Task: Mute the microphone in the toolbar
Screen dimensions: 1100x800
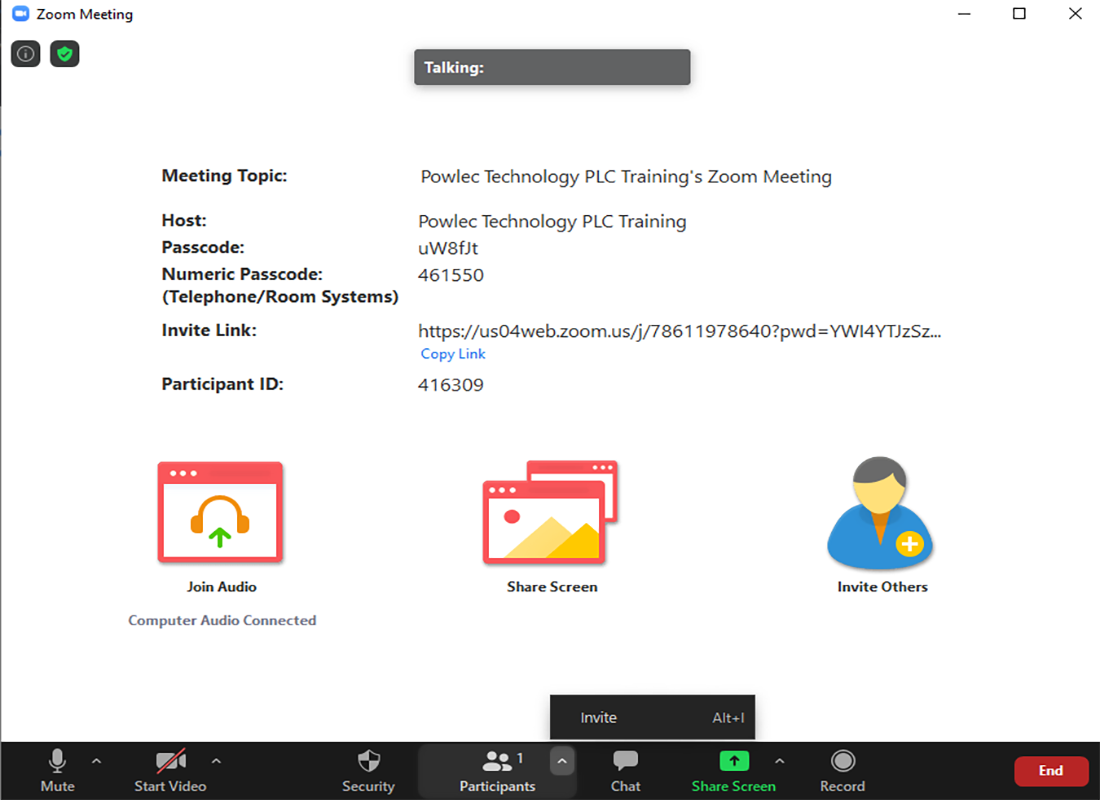Action: [x=58, y=771]
